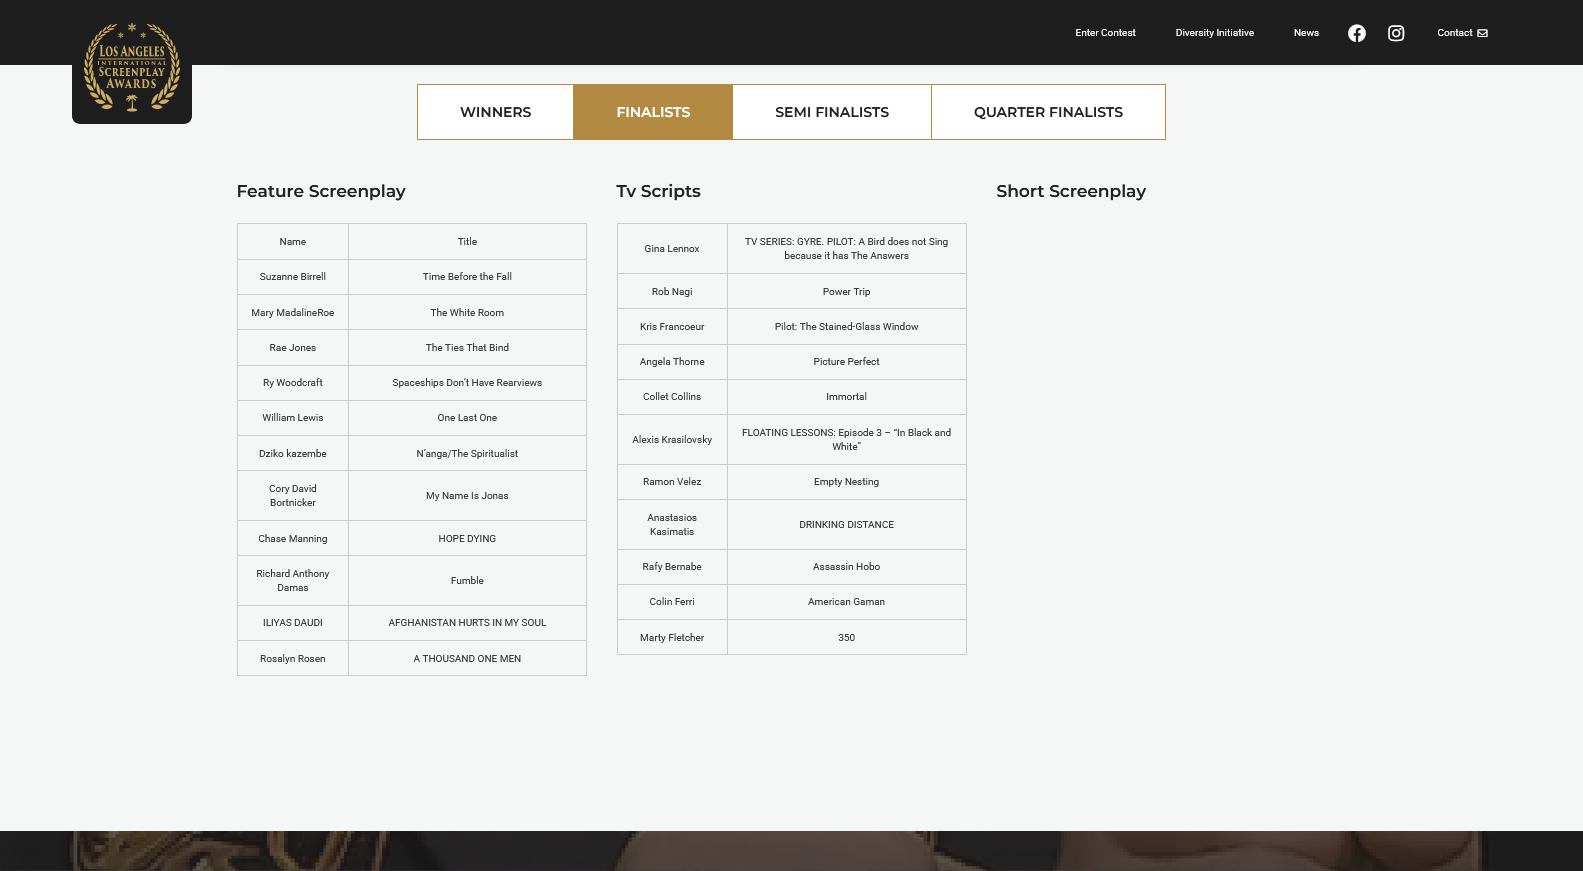Open the Instagram icon link

coord(1396,33)
